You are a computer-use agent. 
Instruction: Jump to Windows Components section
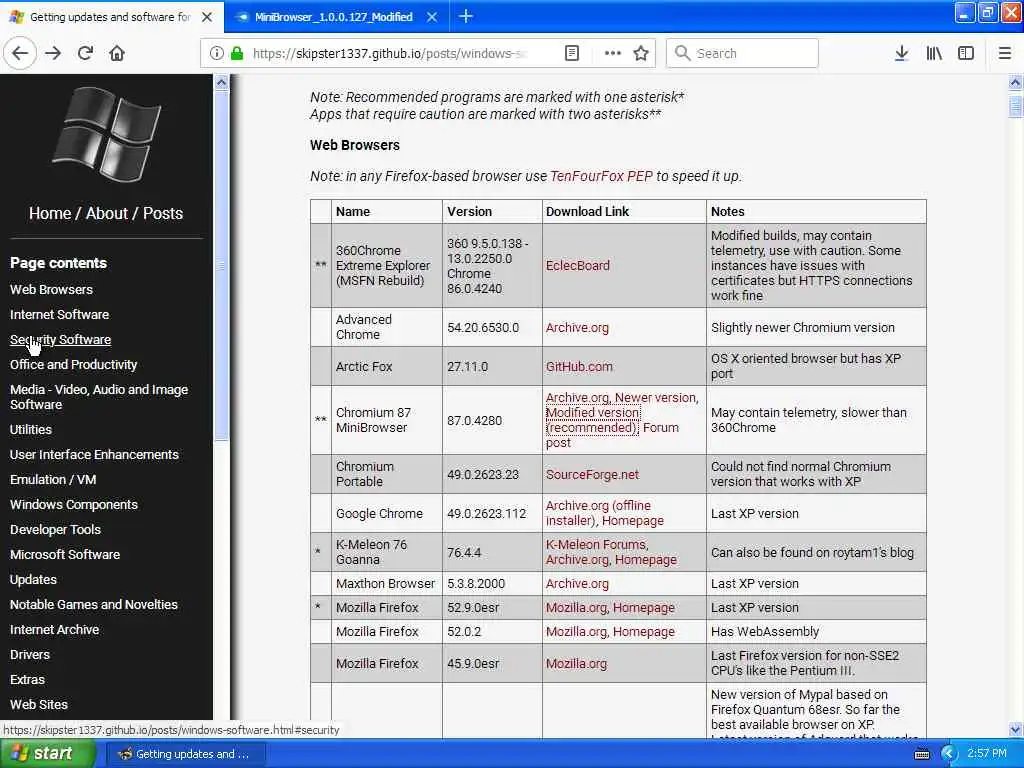point(74,504)
